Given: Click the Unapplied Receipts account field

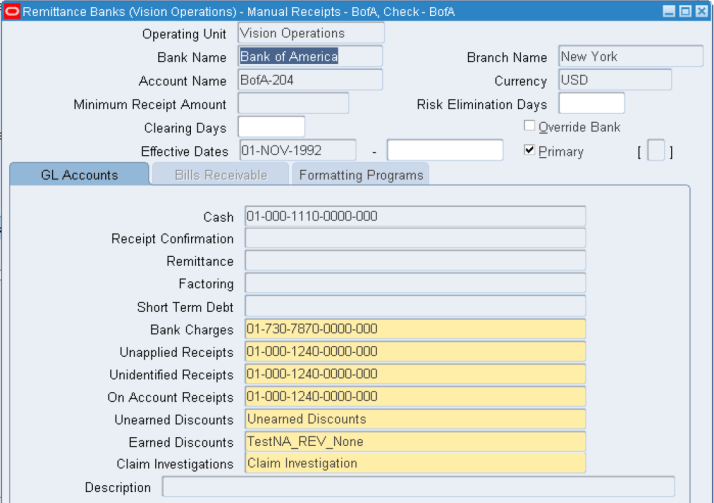Looking at the screenshot, I should click(414, 352).
